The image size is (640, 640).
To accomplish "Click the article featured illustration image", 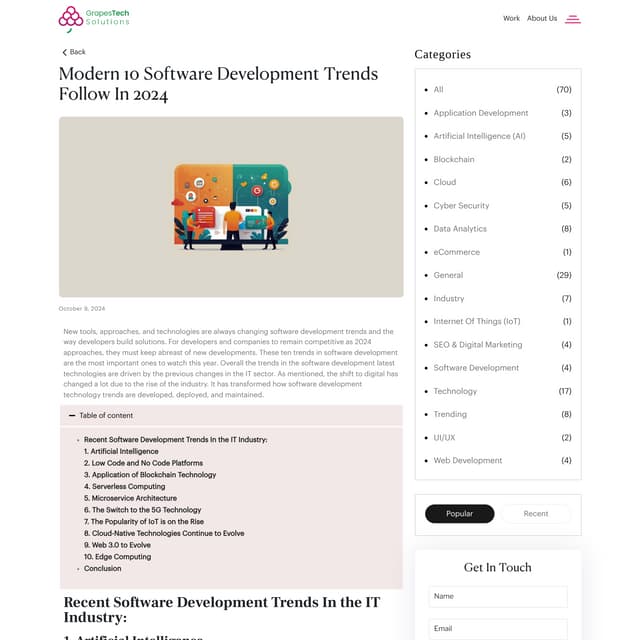I will coord(231,207).
